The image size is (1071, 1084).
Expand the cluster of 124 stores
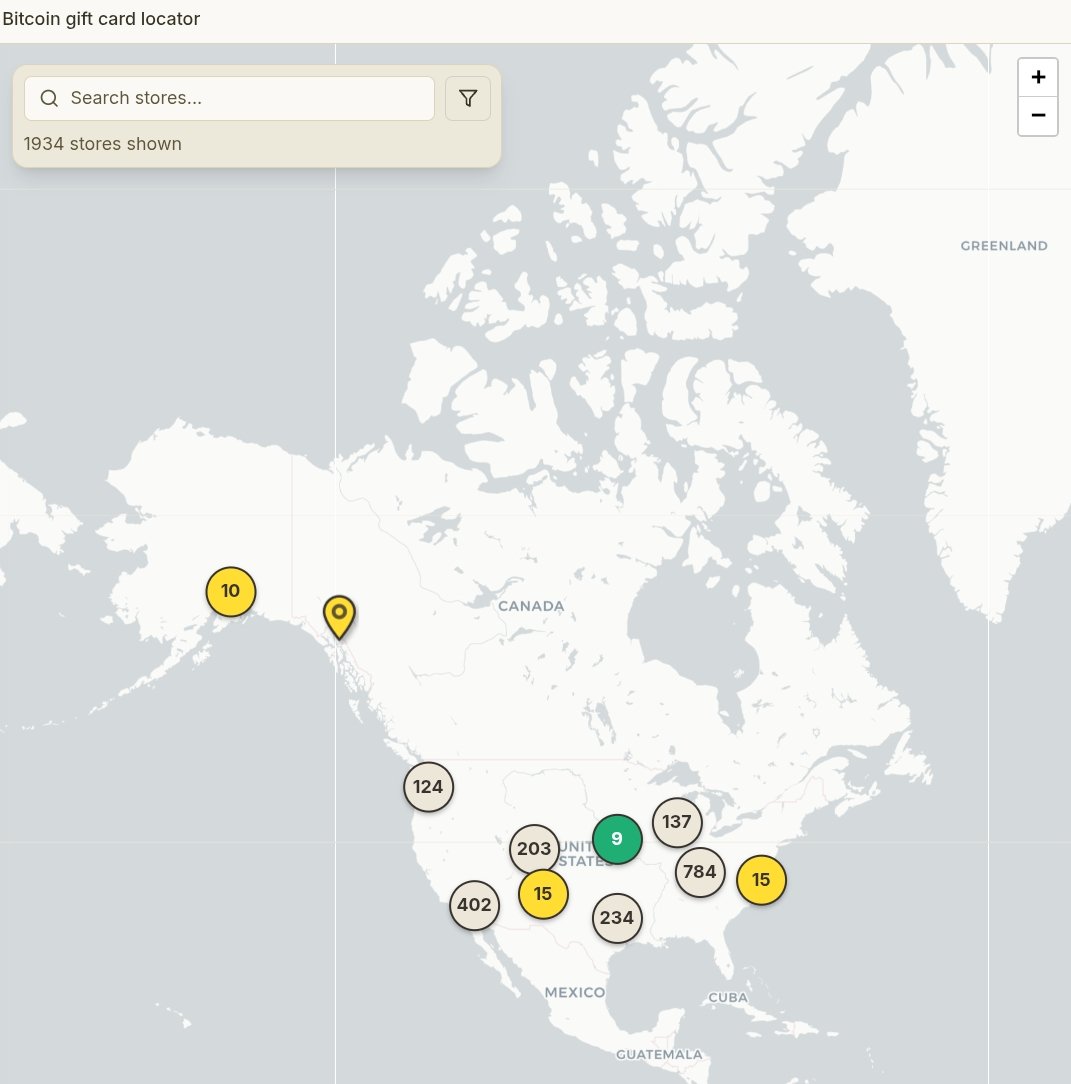tap(429, 787)
